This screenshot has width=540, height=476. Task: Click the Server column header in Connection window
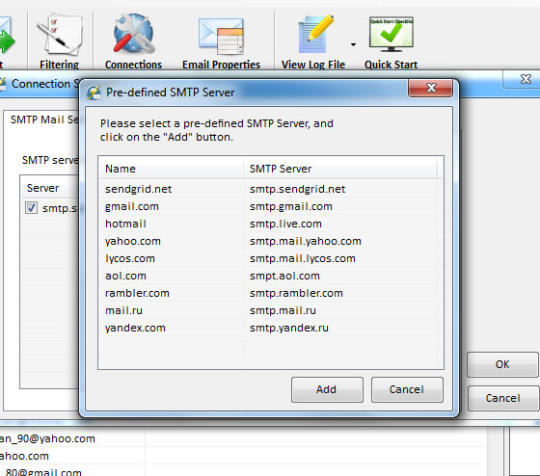click(x=49, y=188)
